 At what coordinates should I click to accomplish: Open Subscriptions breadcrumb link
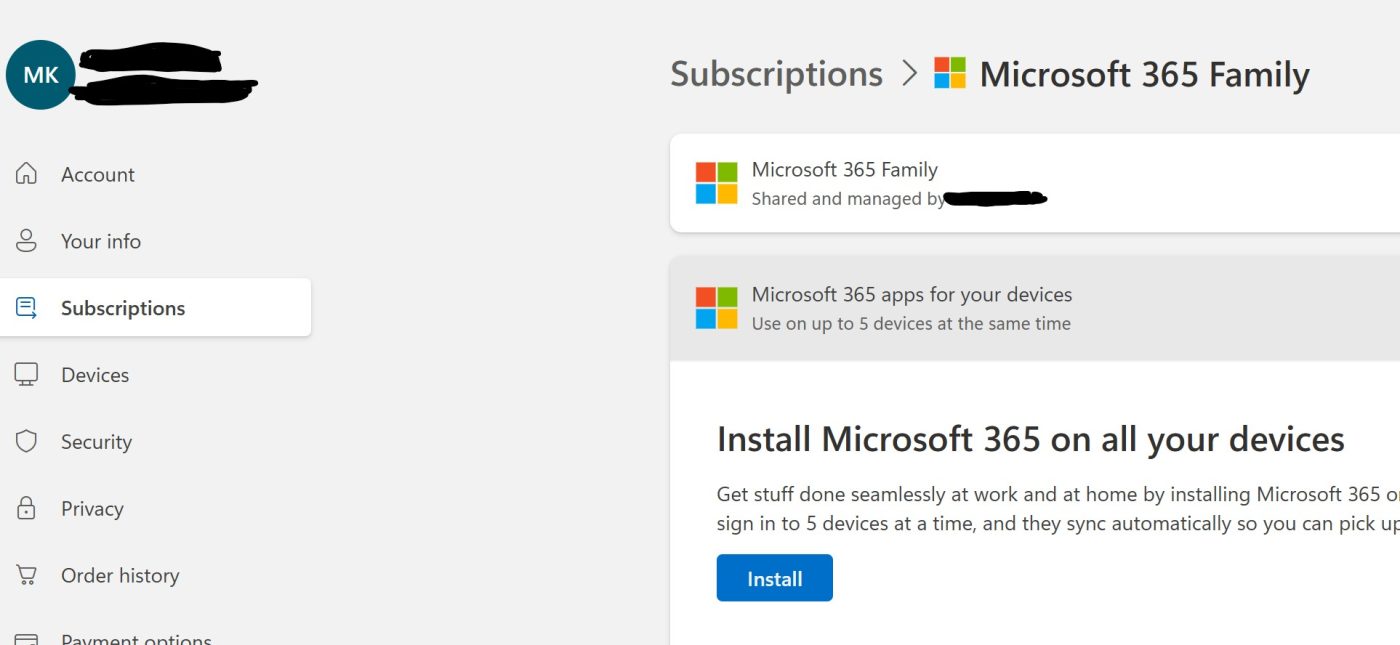point(775,73)
